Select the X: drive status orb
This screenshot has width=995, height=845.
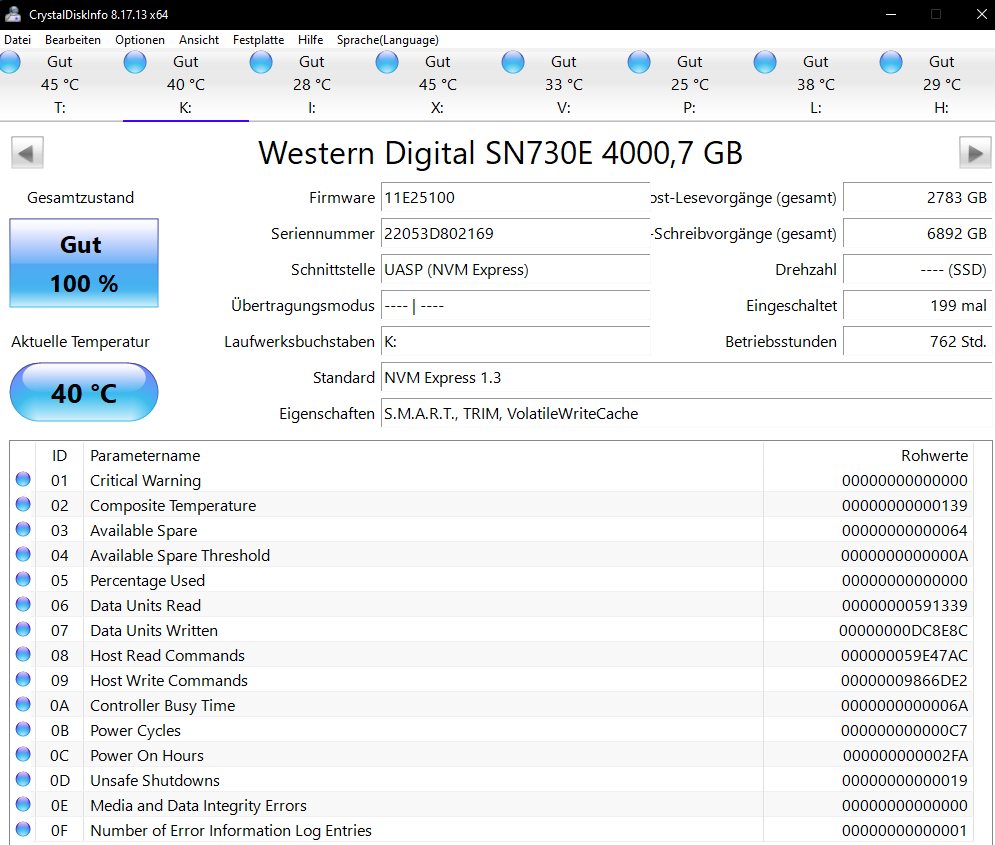tap(387, 62)
